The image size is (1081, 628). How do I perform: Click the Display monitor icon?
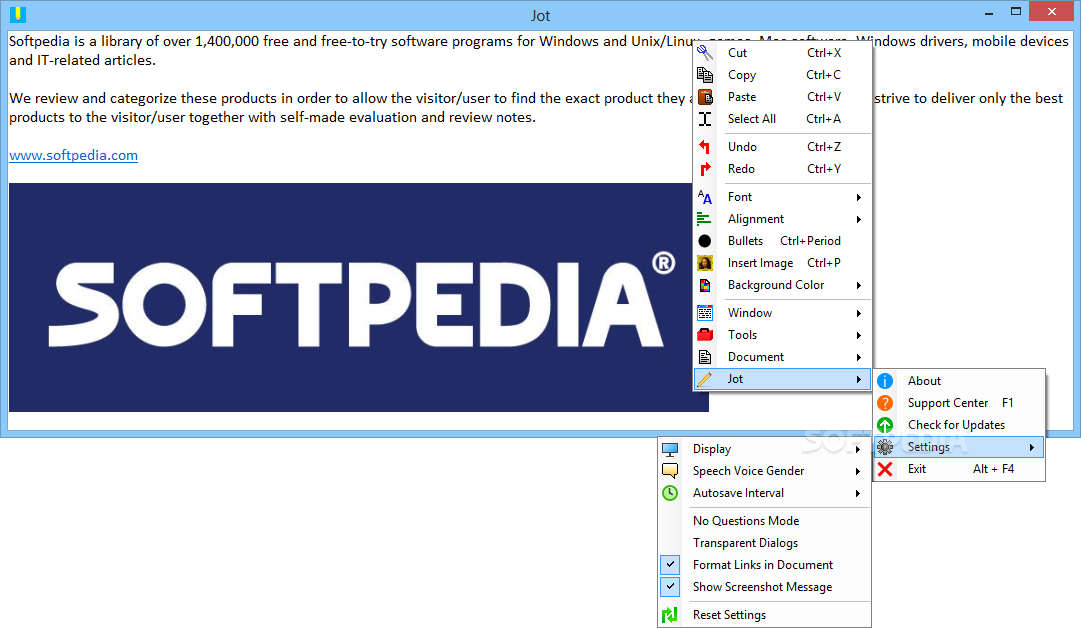[x=670, y=449]
